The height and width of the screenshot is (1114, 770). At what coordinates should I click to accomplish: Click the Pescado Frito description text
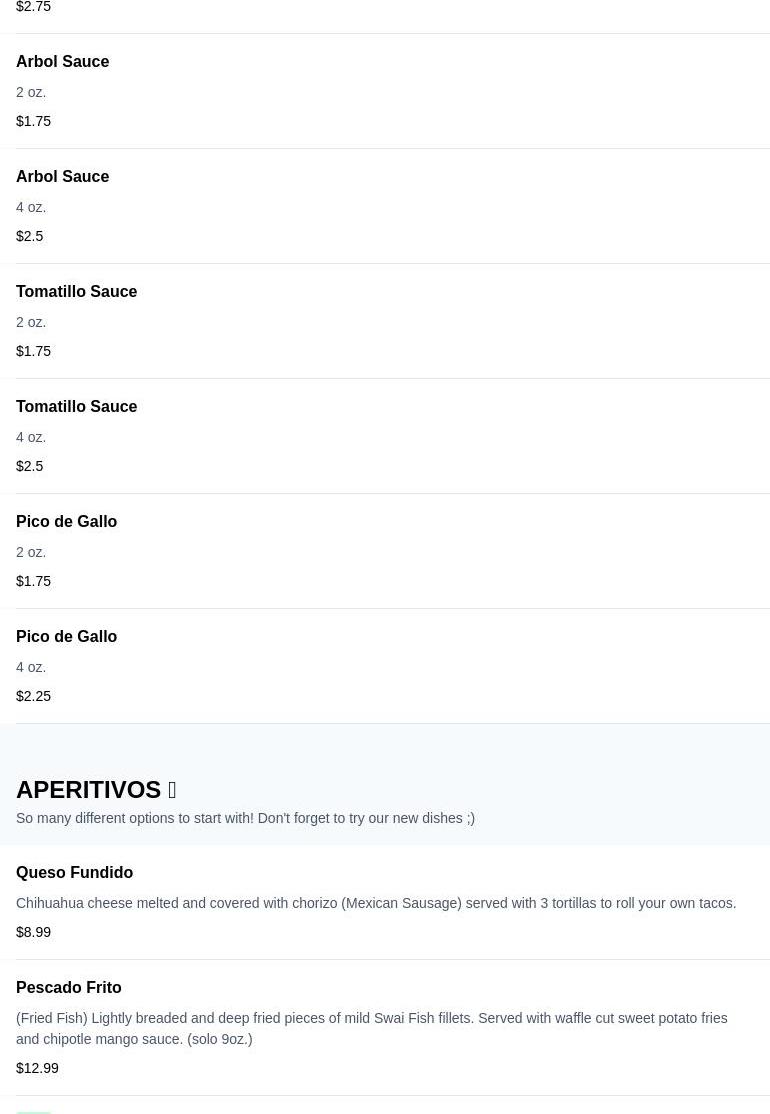[x=371, y=1028]
